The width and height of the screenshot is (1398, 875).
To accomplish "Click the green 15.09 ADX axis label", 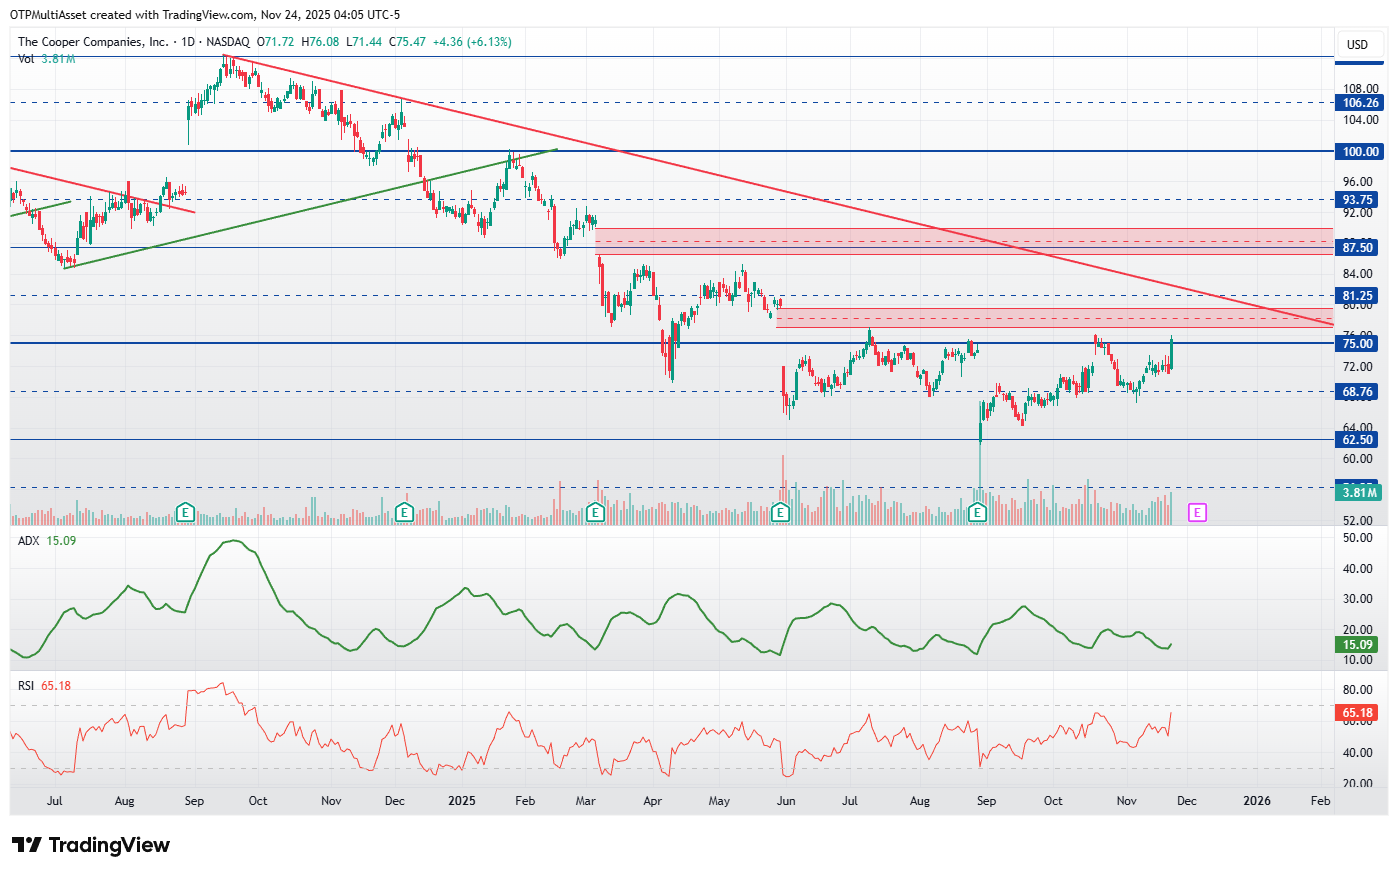I will 1357,645.
